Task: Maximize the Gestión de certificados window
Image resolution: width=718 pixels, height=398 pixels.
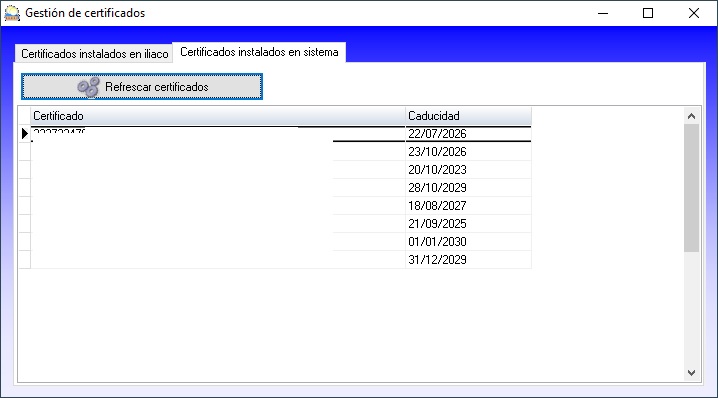Action: (x=648, y=13)
